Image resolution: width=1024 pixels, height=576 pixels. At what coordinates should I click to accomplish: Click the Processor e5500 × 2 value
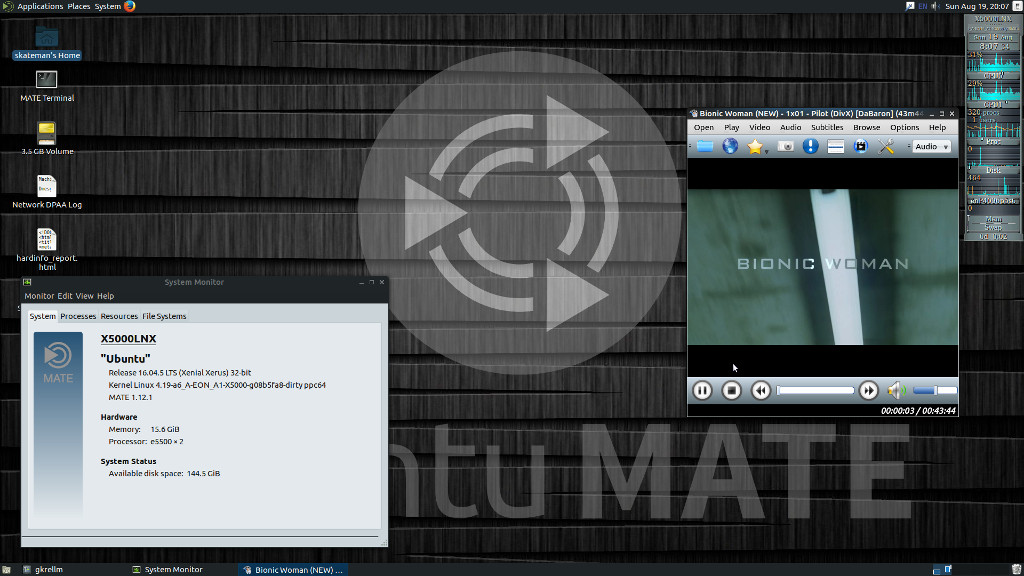coord(167,441)
